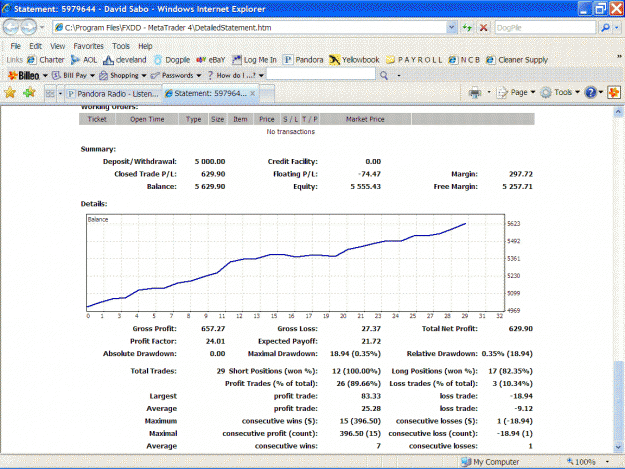Open the Pandora favorites link
This screenshot has width=625, height=469.
[x=303, y=60]
